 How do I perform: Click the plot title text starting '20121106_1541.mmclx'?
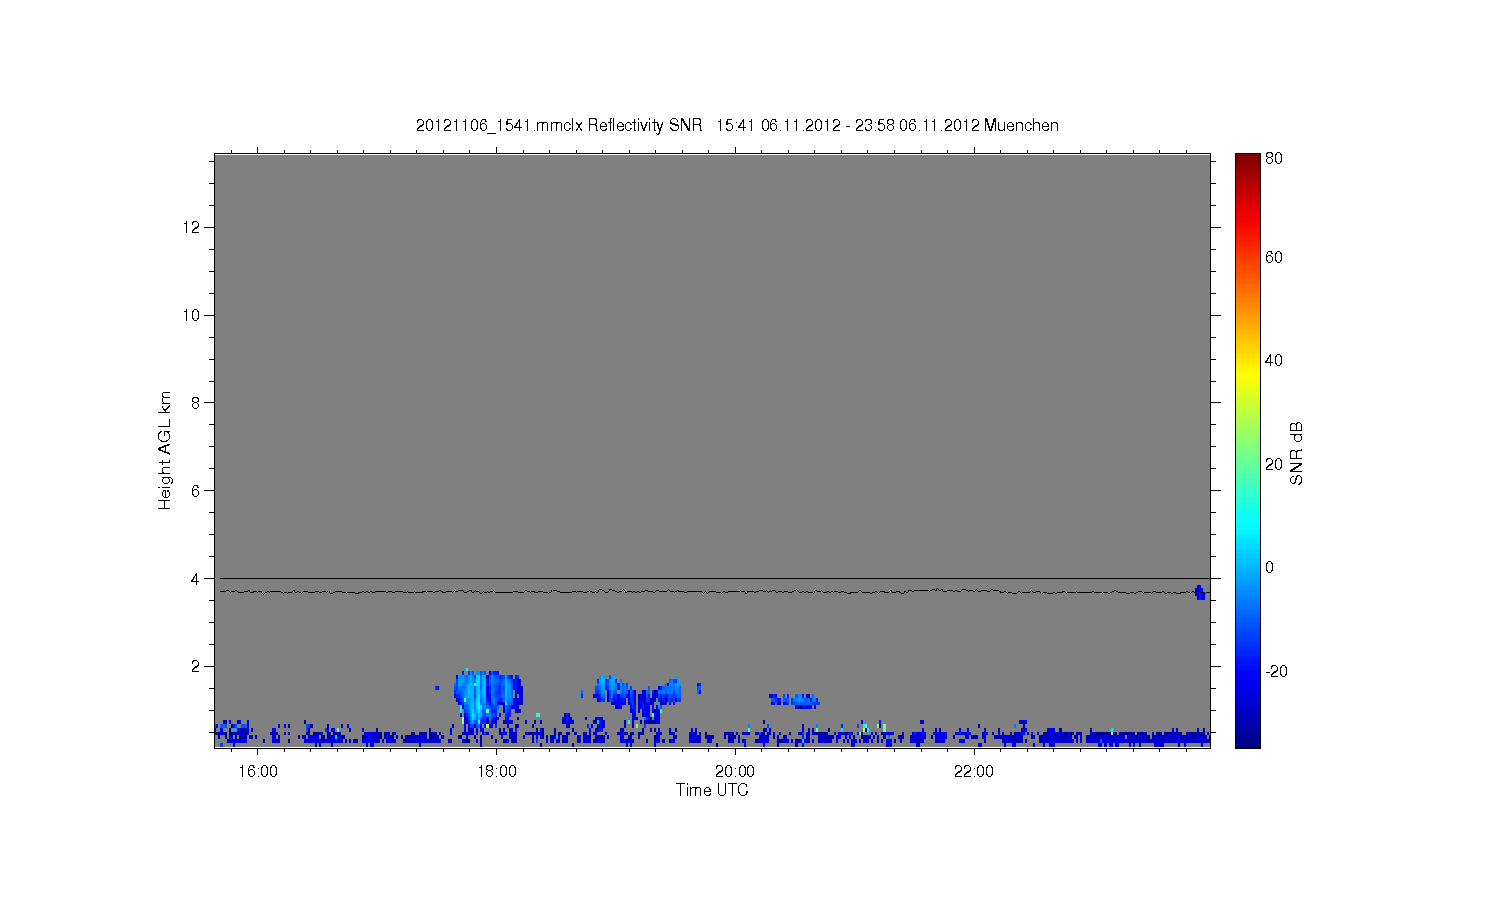737,126
